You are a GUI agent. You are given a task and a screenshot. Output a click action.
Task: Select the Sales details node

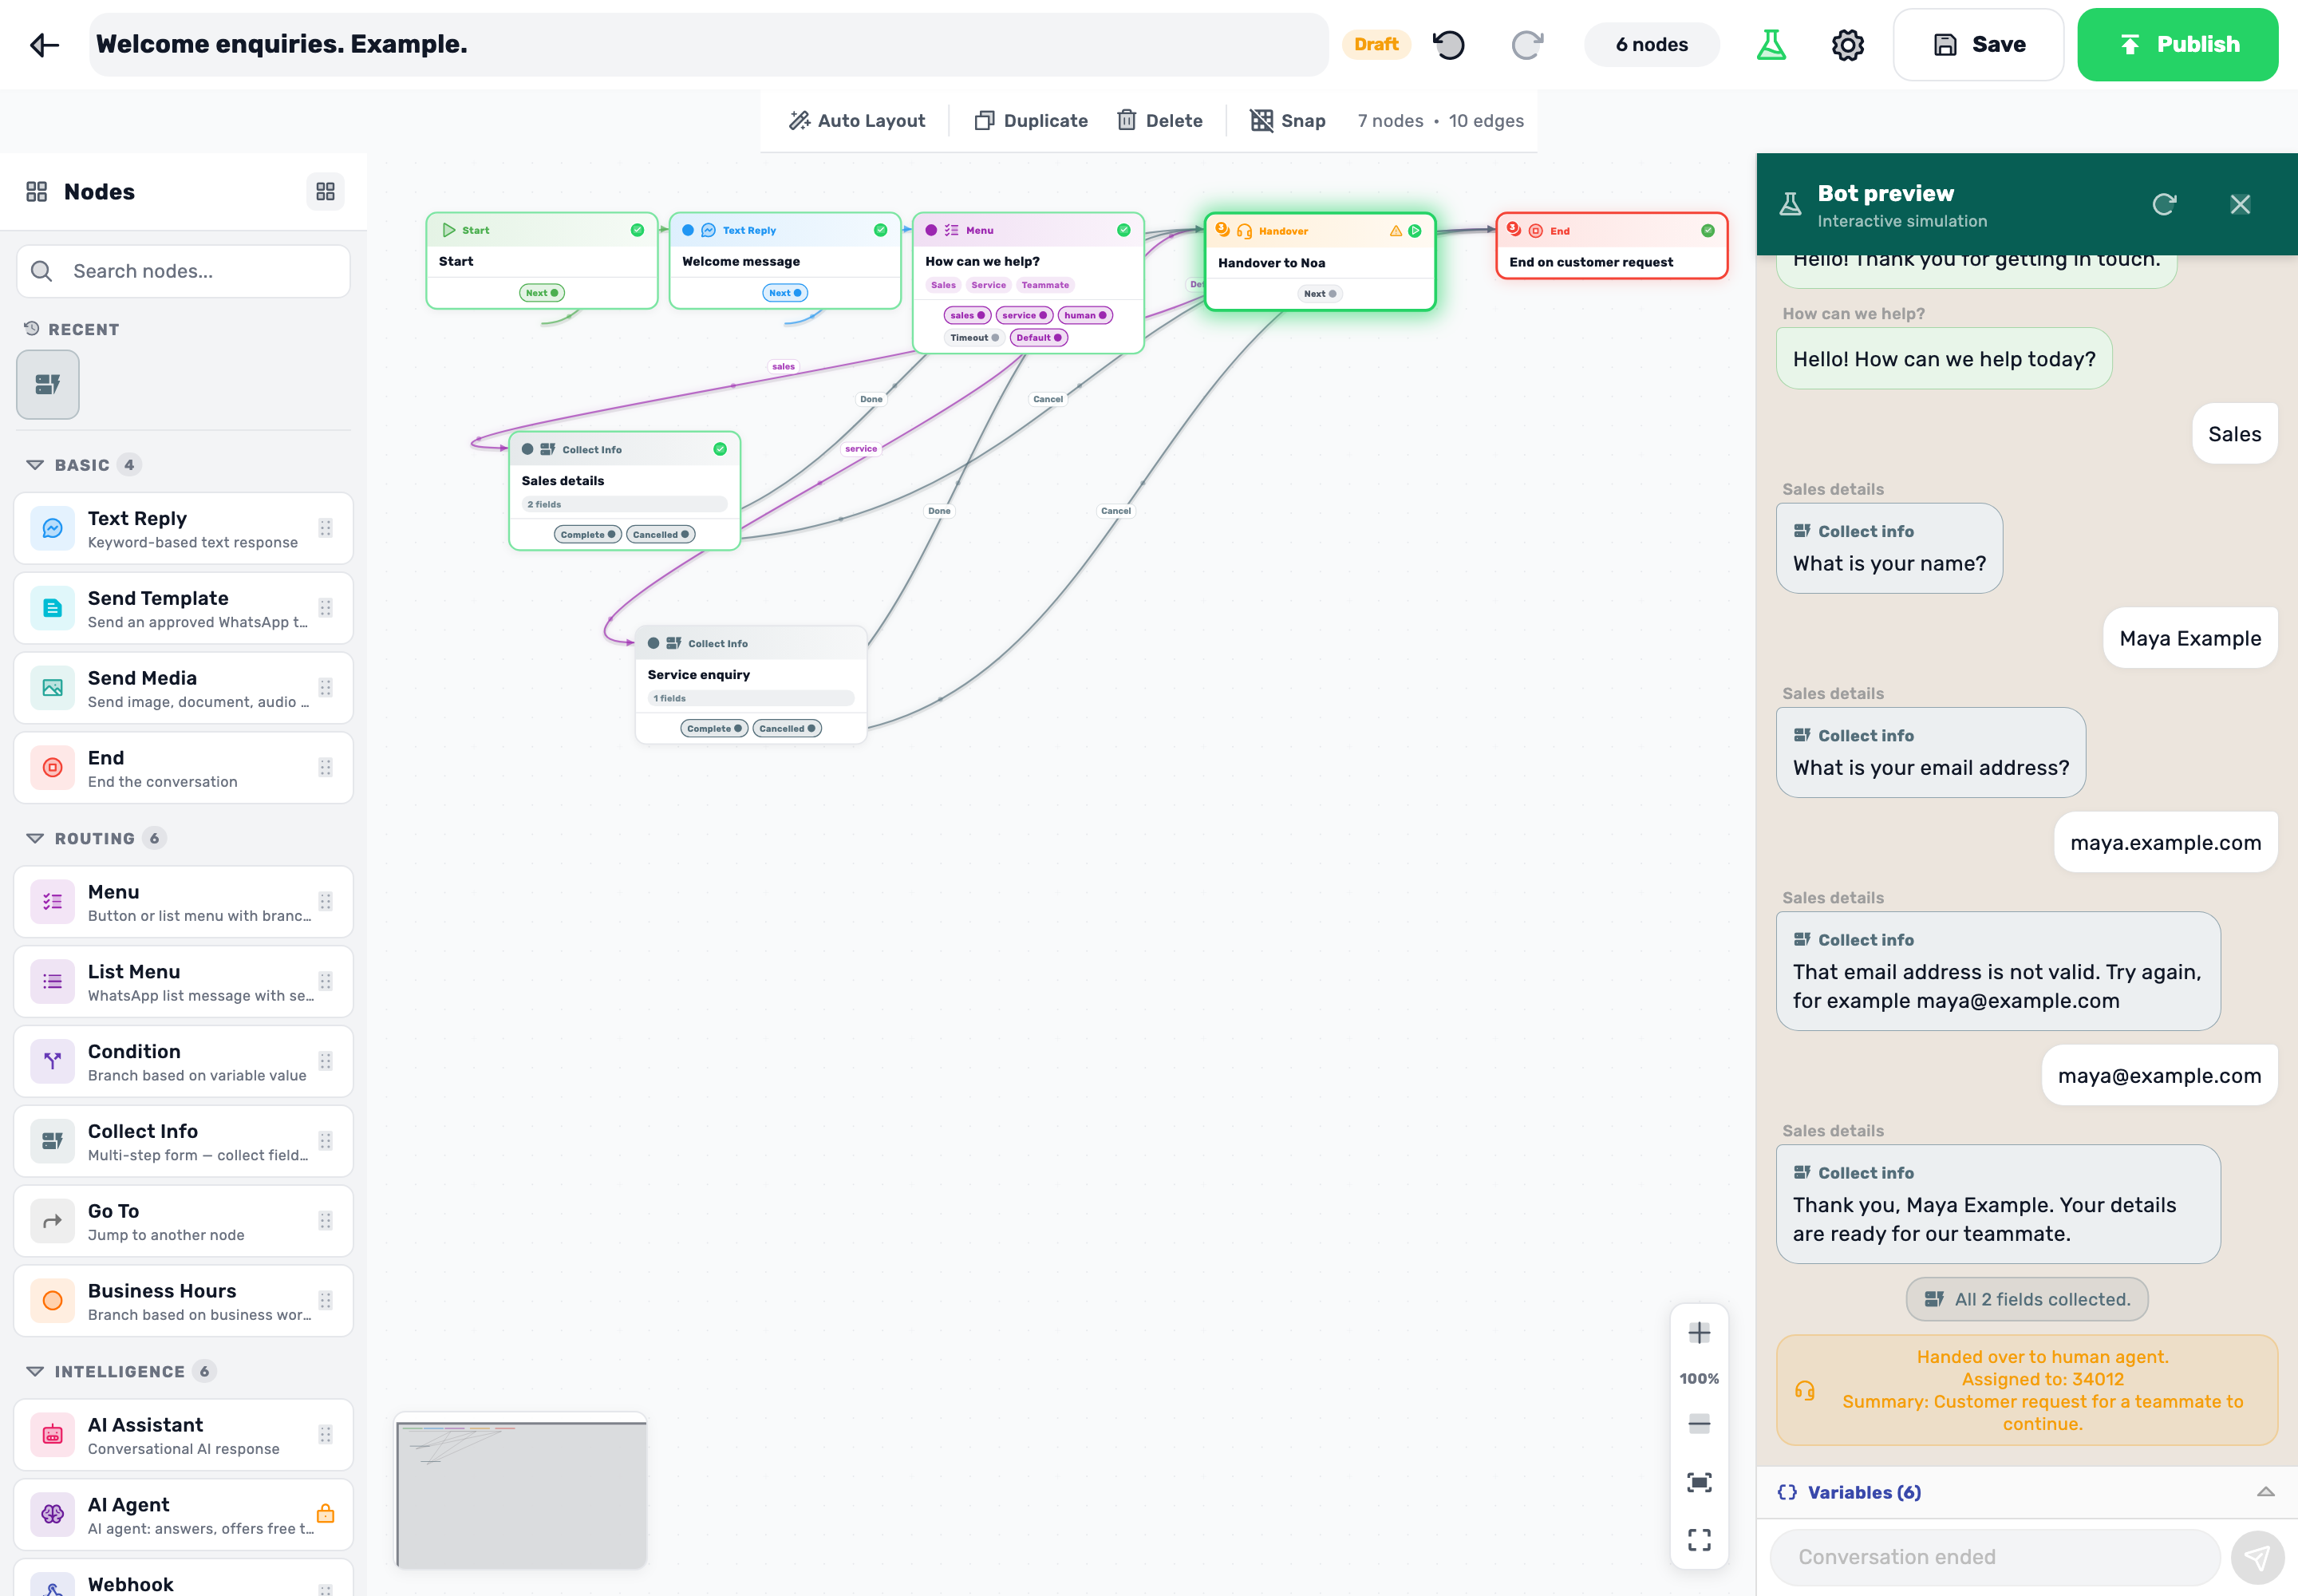point(624,491)
